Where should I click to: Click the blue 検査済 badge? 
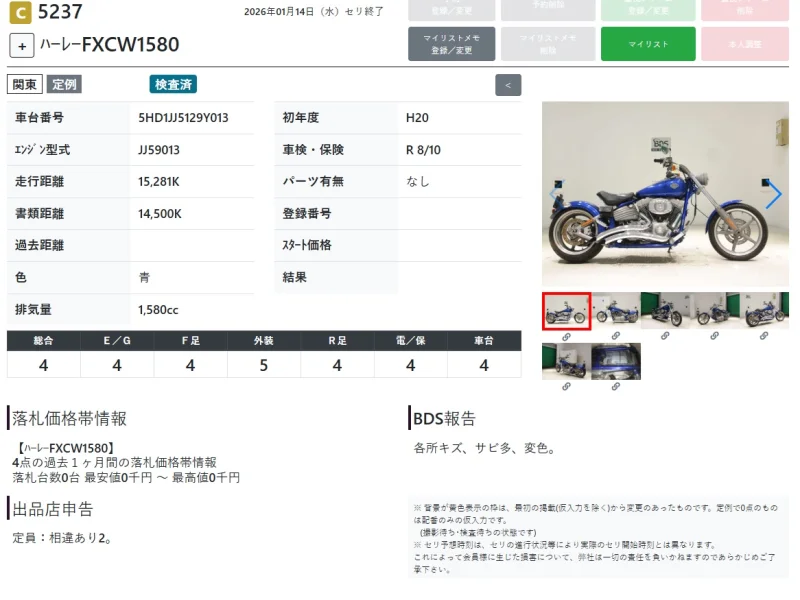click(173, 84)
